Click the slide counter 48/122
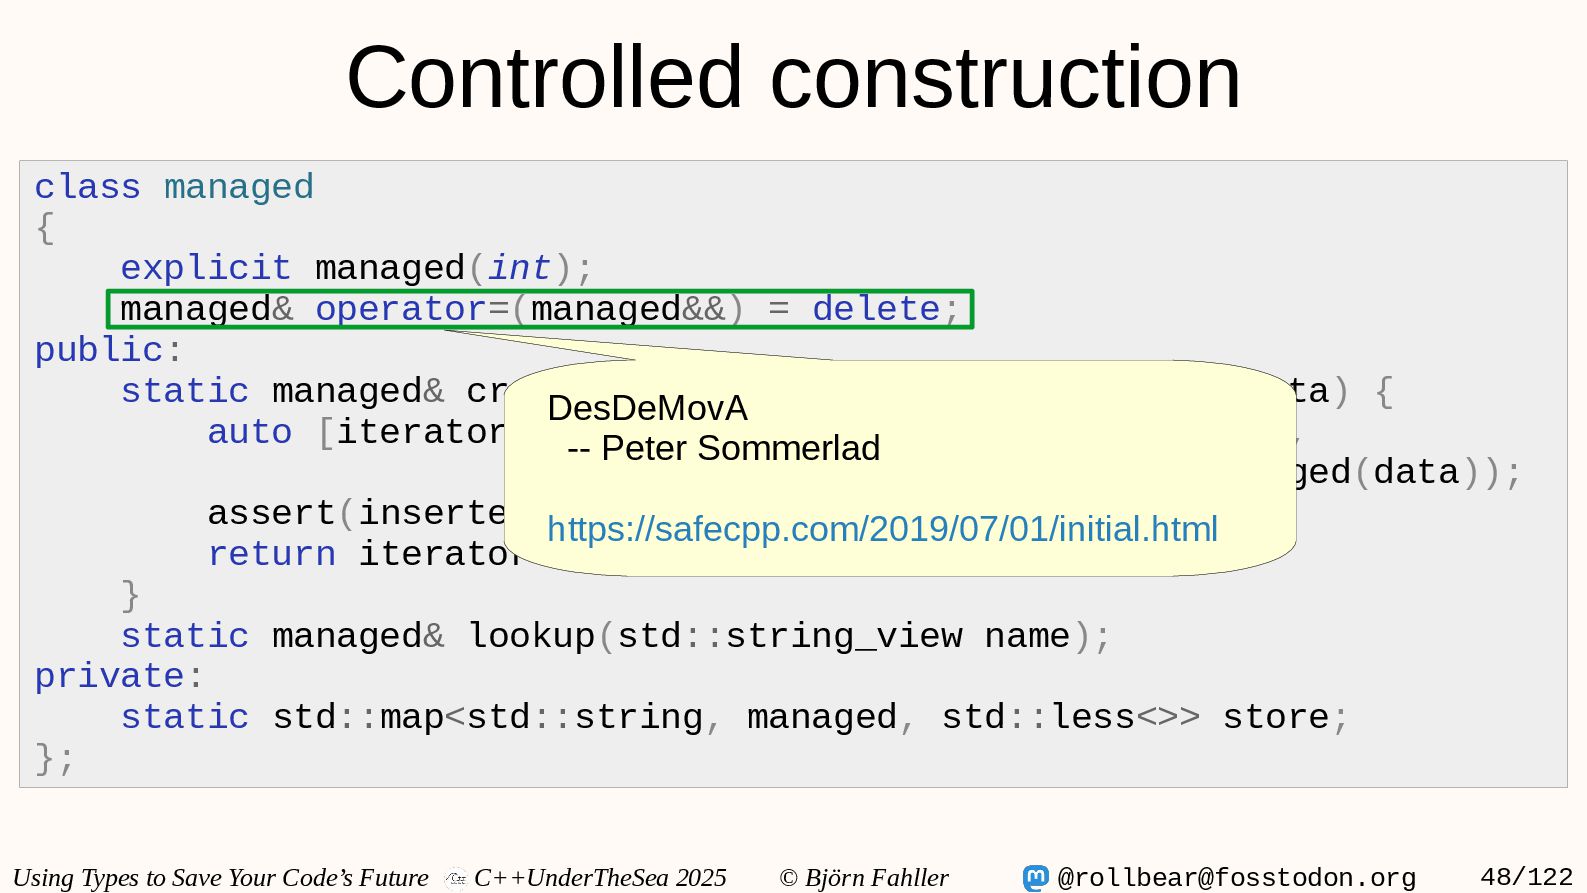The width and height of the screenshot is (1587, 893). coord(1526,877)
